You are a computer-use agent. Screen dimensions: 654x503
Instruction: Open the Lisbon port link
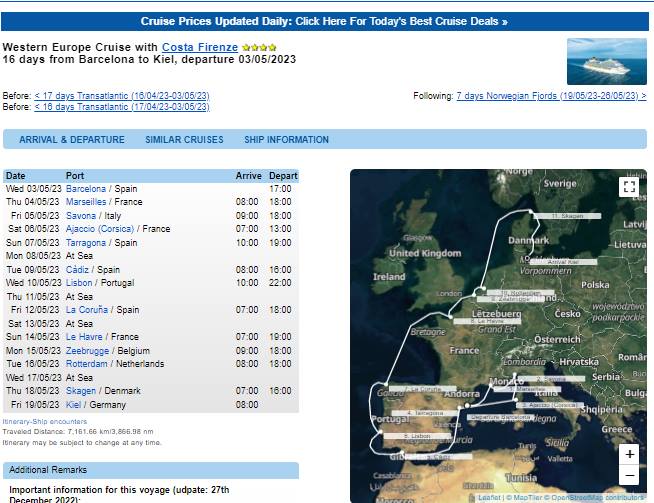[79, 283]
